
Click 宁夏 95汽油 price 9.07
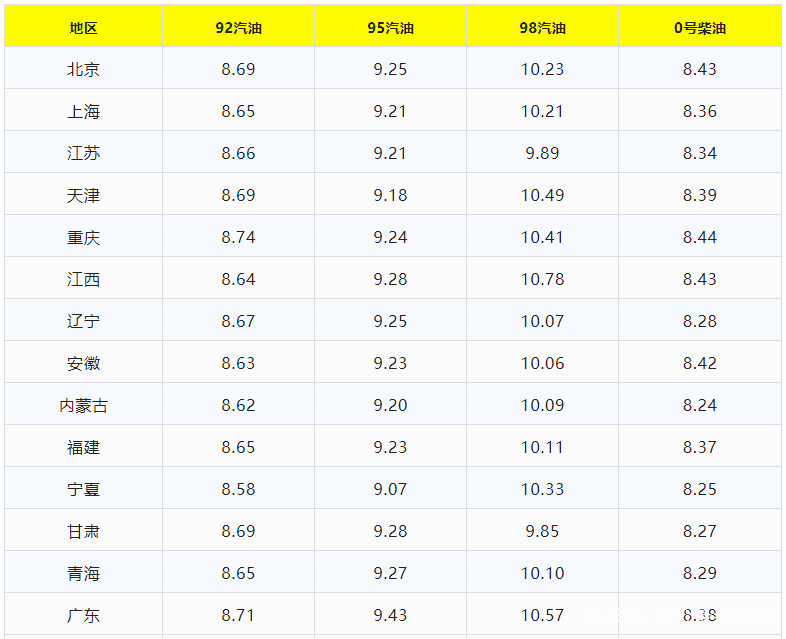coord(390,489)
